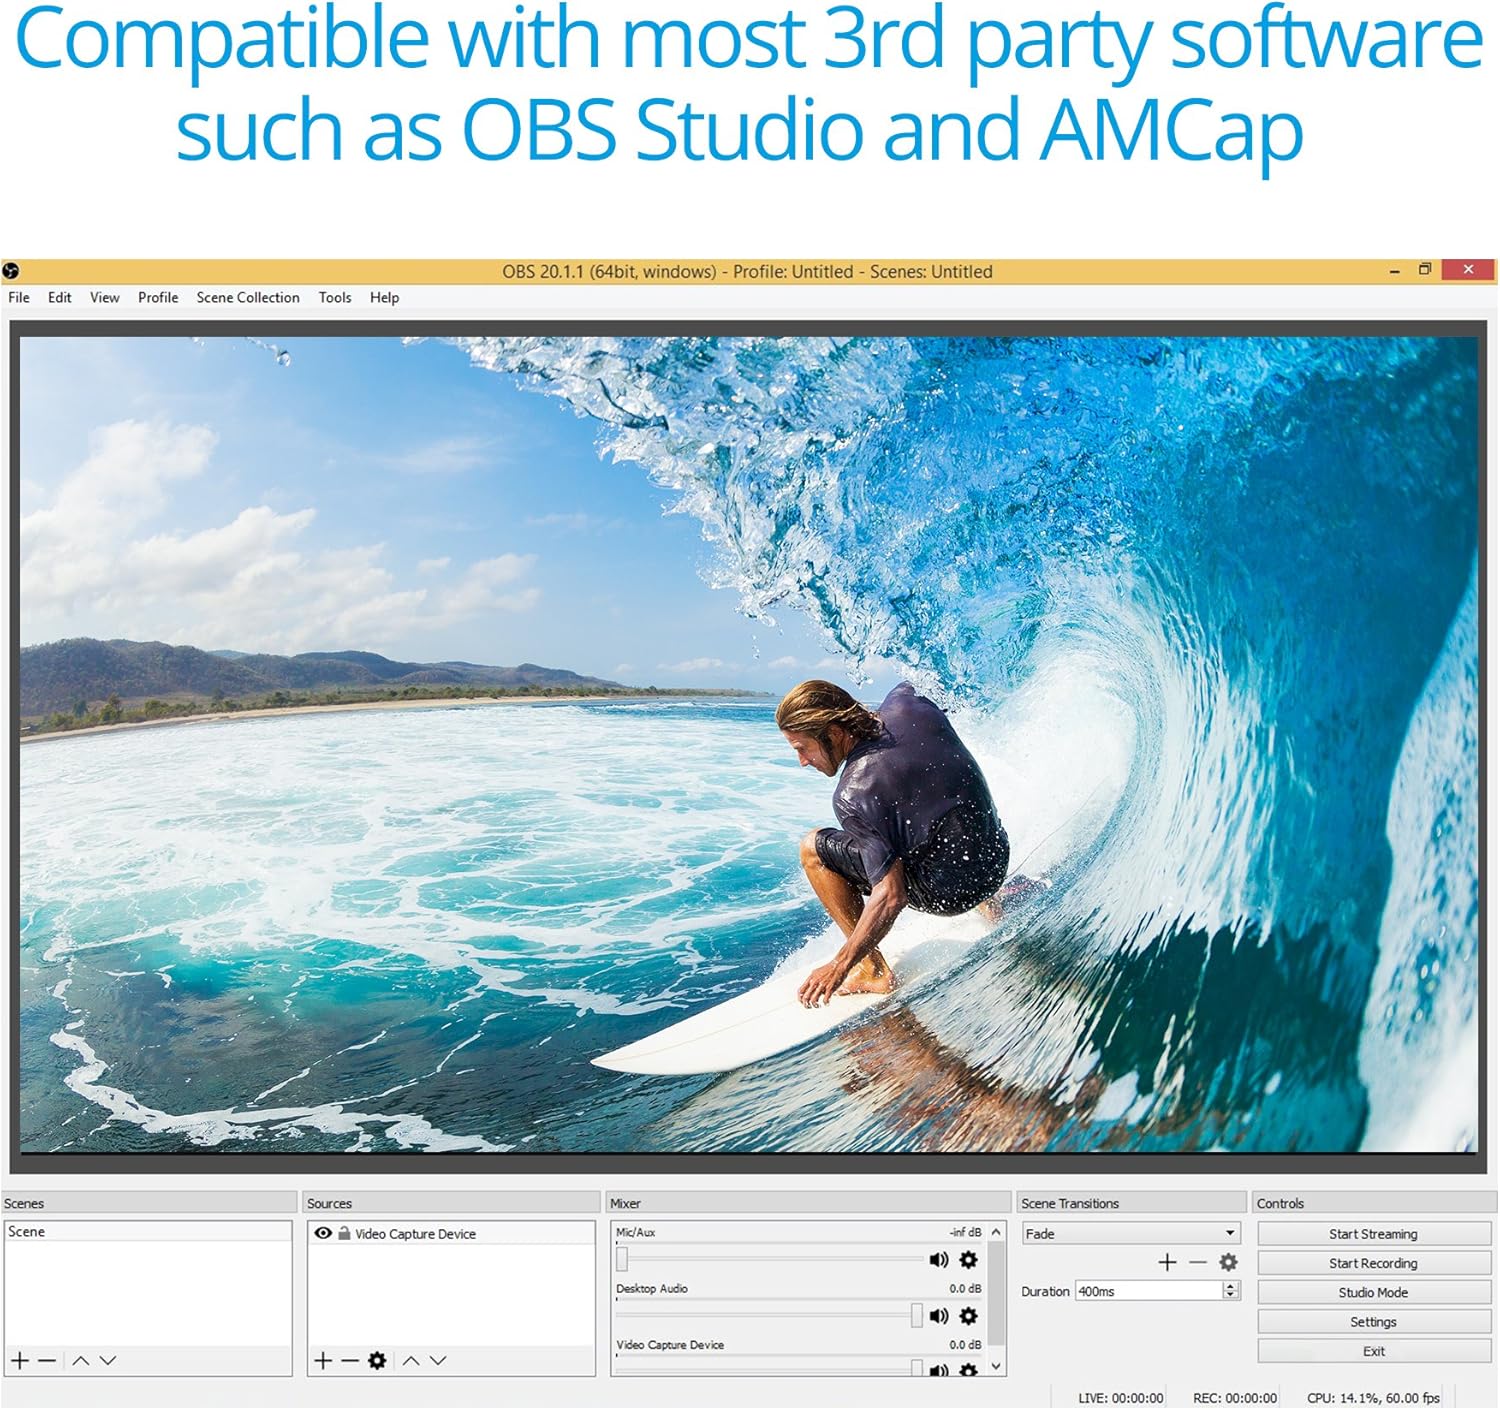Open the View menu
This screenshot has height=1410, width=1500.
point(105,298)
